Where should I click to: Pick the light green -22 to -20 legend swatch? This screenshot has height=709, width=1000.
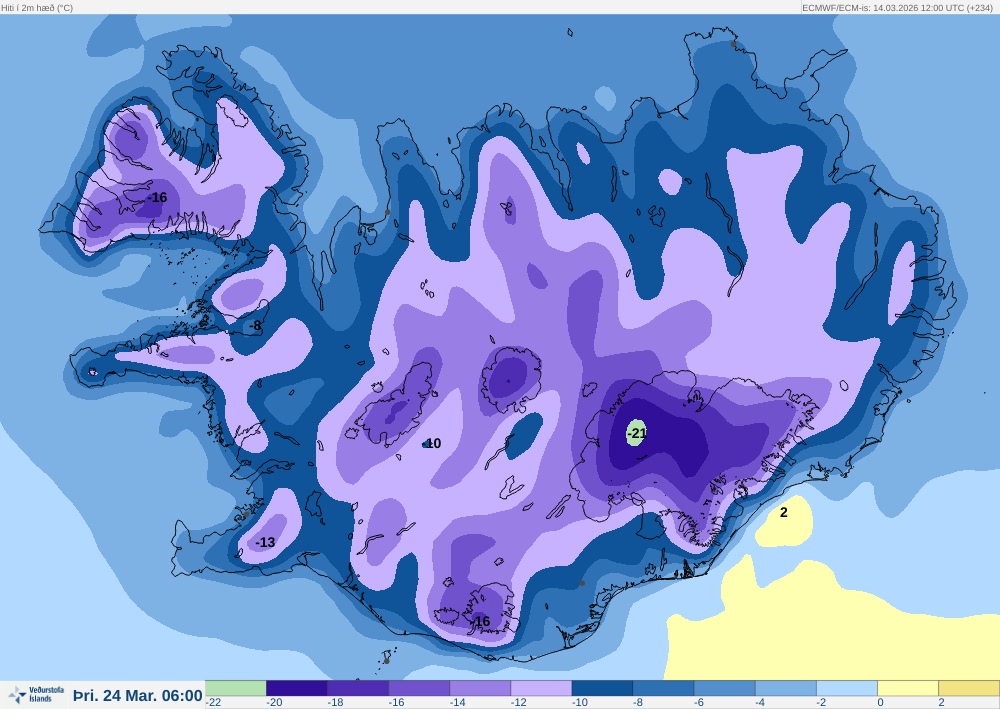coord(235,688)
